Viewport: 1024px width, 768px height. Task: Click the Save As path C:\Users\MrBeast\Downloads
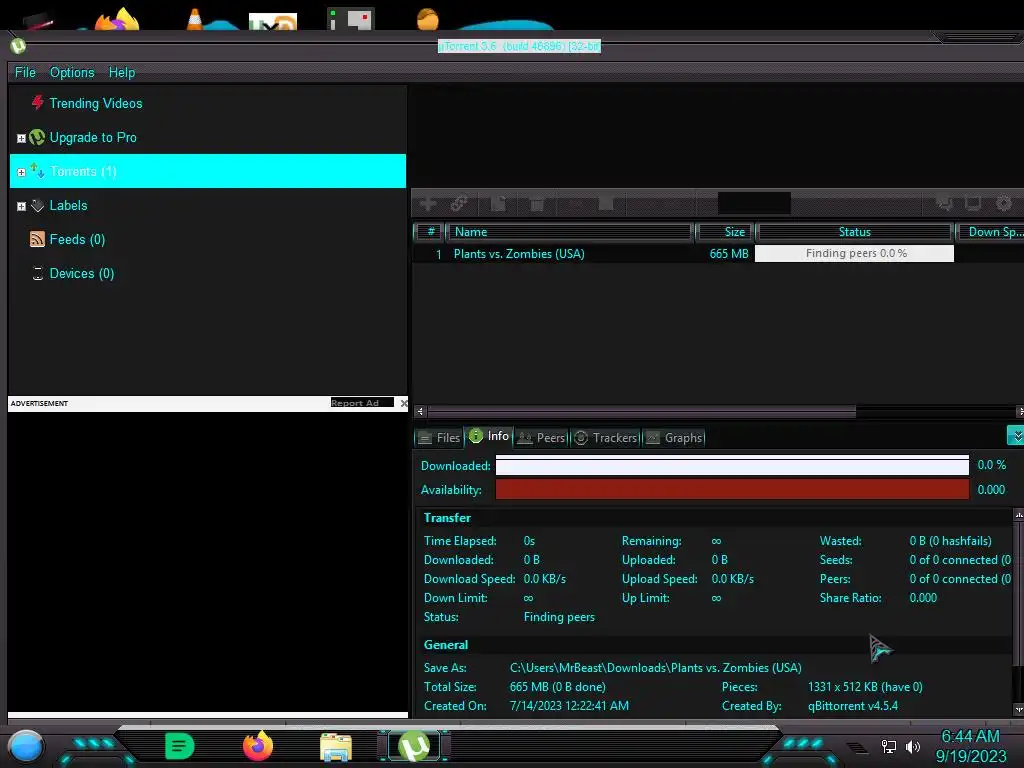[x=655, y=667]
